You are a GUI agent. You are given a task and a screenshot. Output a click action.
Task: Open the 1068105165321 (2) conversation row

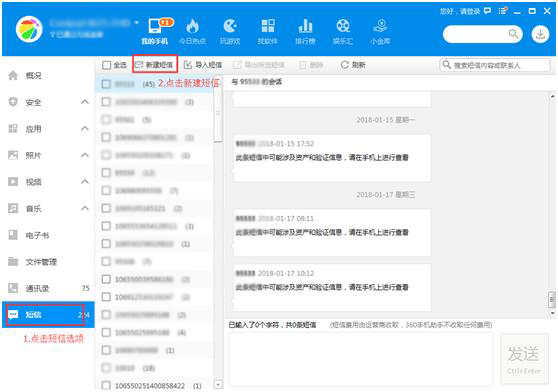pyautogui.click(x=155, y=208)
